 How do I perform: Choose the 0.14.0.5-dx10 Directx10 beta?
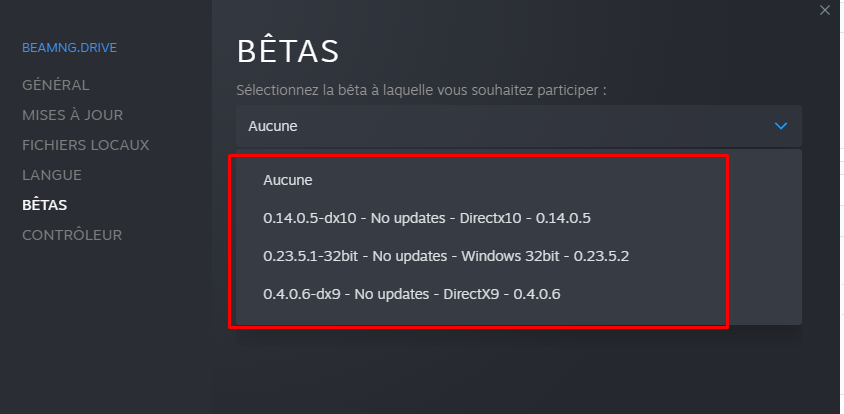point(427,218)
